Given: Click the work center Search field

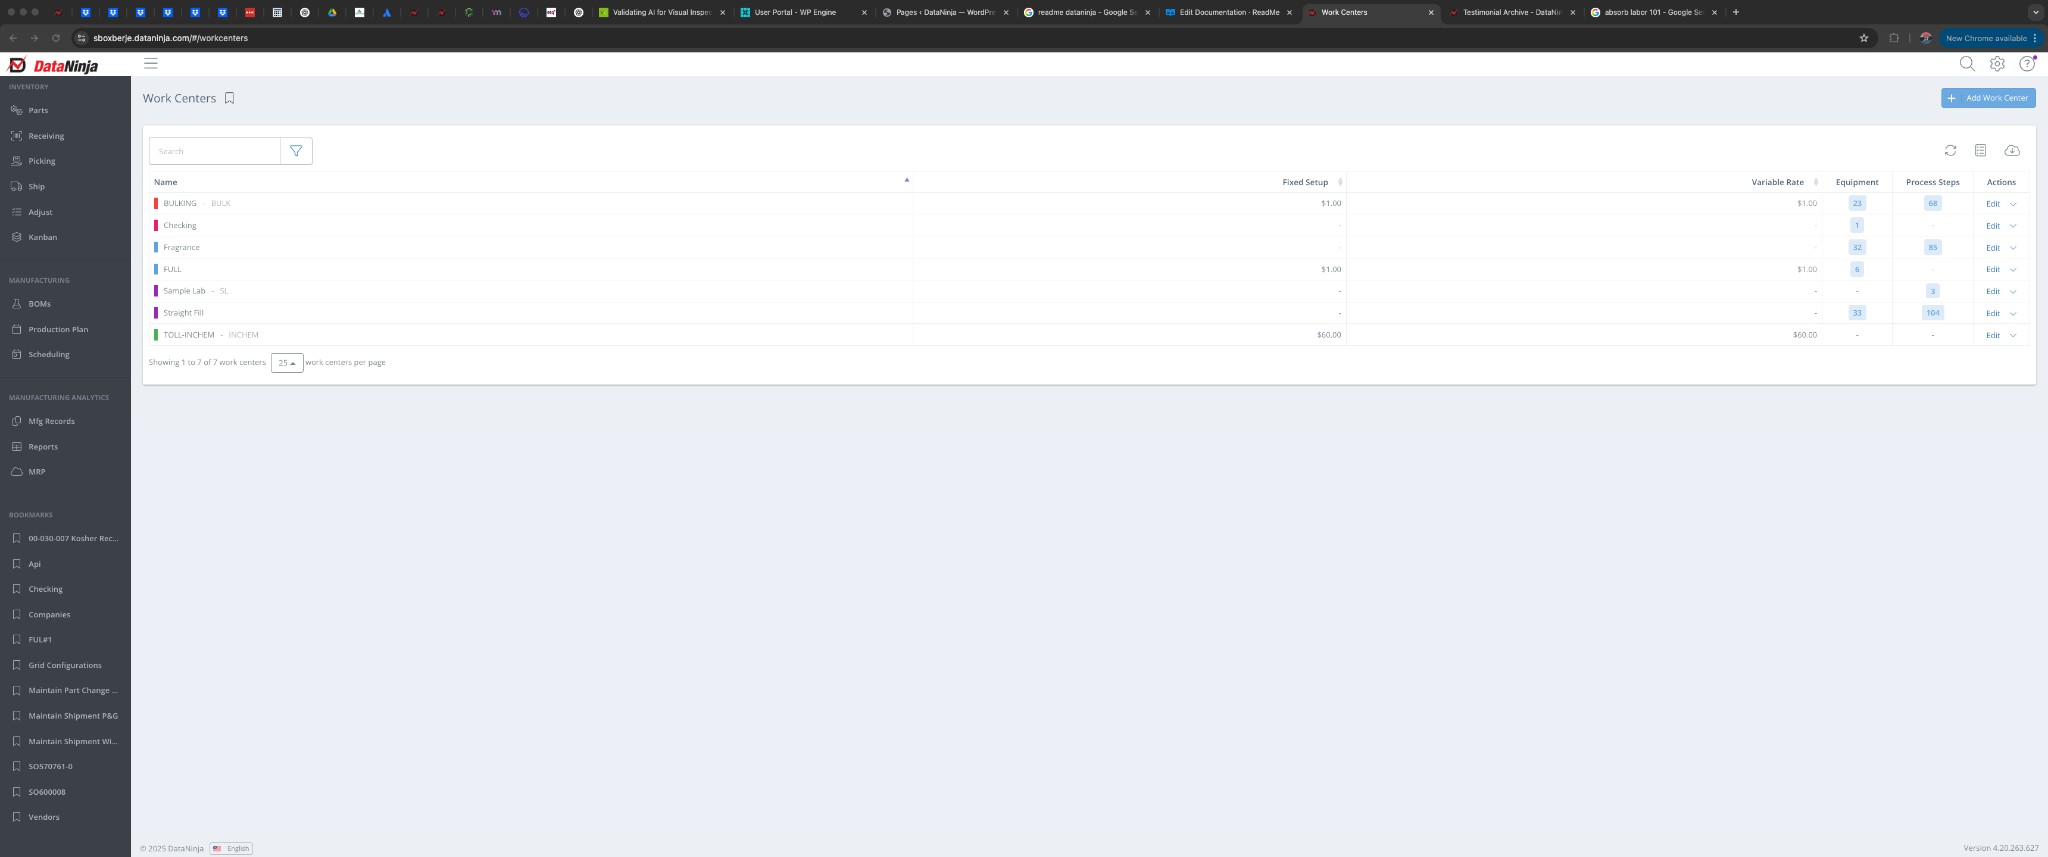Looking at the screenshot, I should (215, 151).
